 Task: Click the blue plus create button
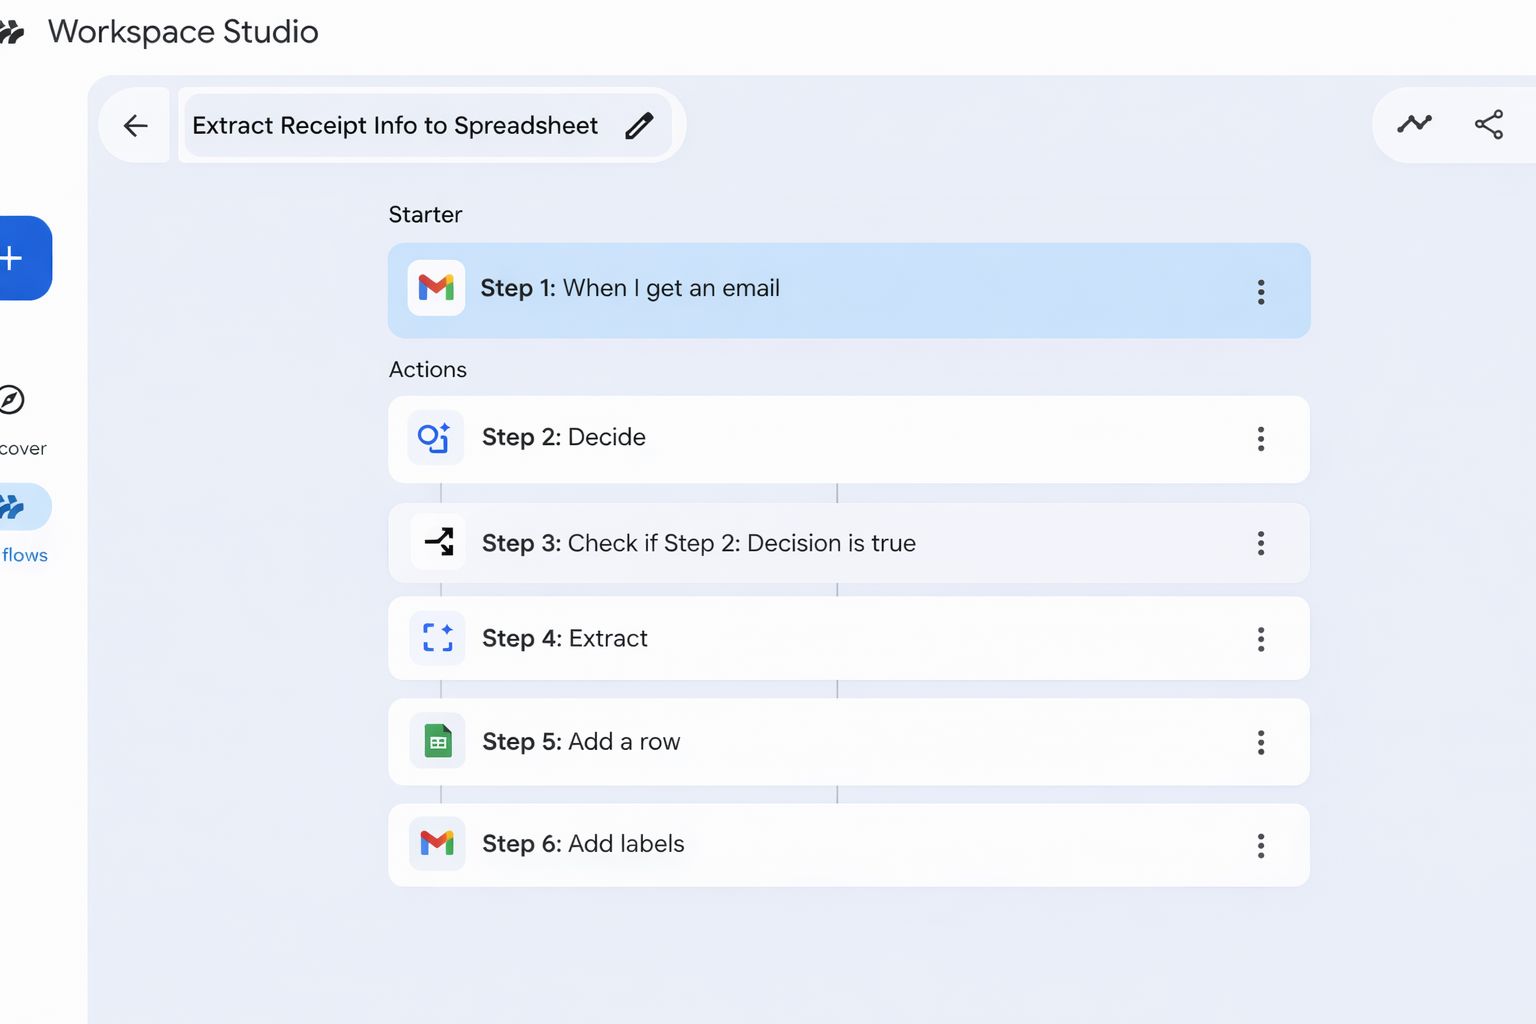tap(14, 258)
